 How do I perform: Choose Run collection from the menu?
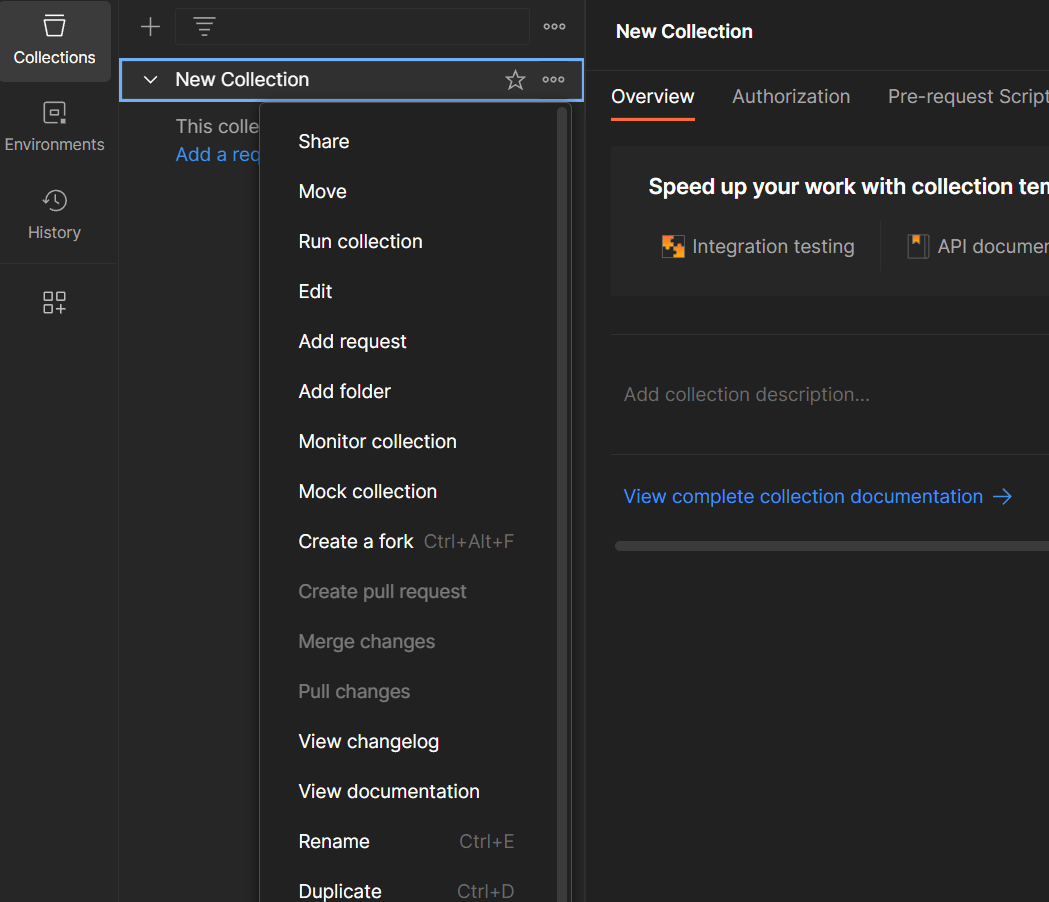360,241
